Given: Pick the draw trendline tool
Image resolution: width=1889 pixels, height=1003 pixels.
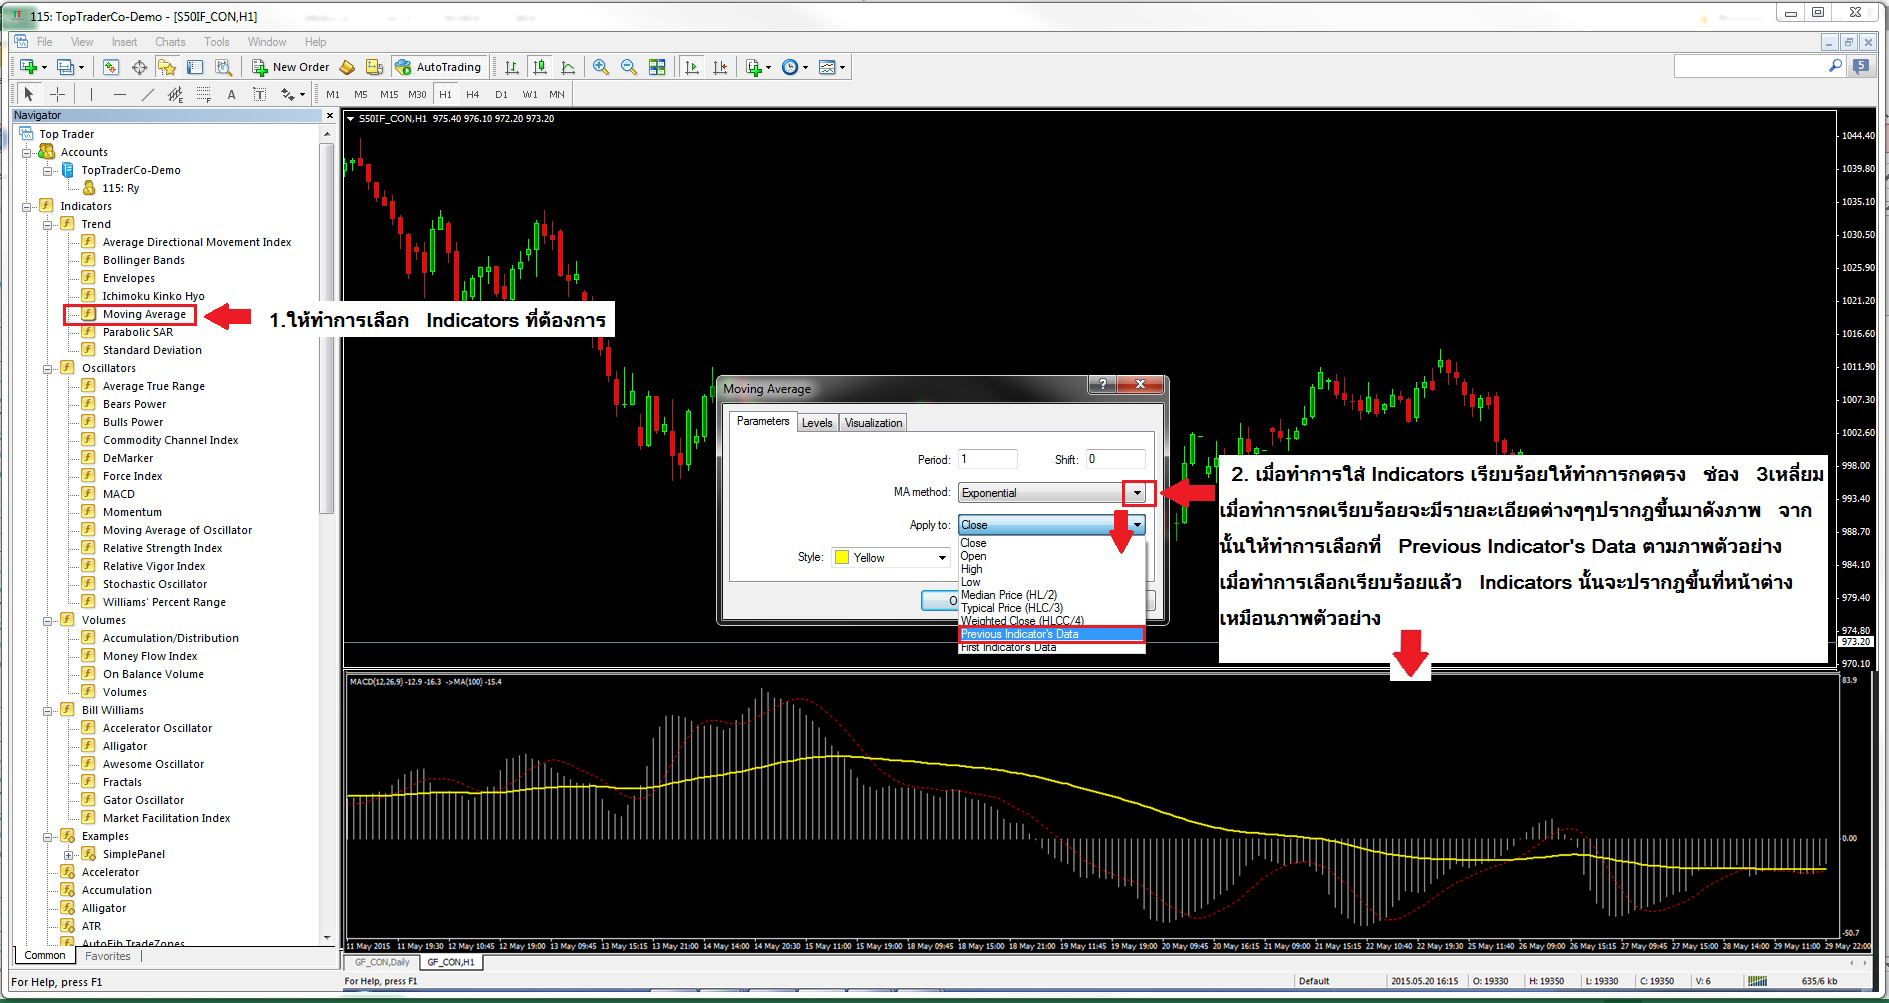Looking at the screenshot, I should [x=148, y=94].
